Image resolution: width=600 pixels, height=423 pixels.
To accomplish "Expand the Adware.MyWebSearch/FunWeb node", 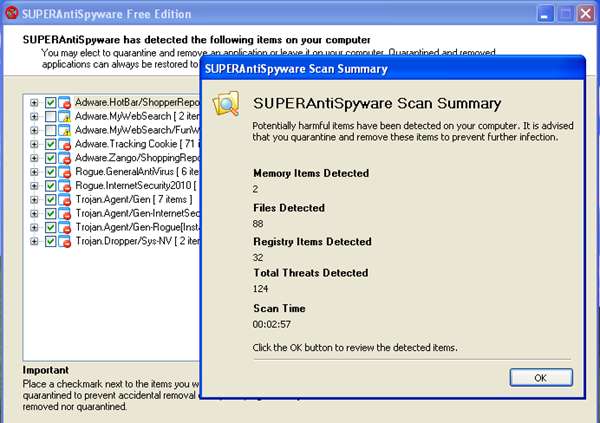I will [34, 130].
